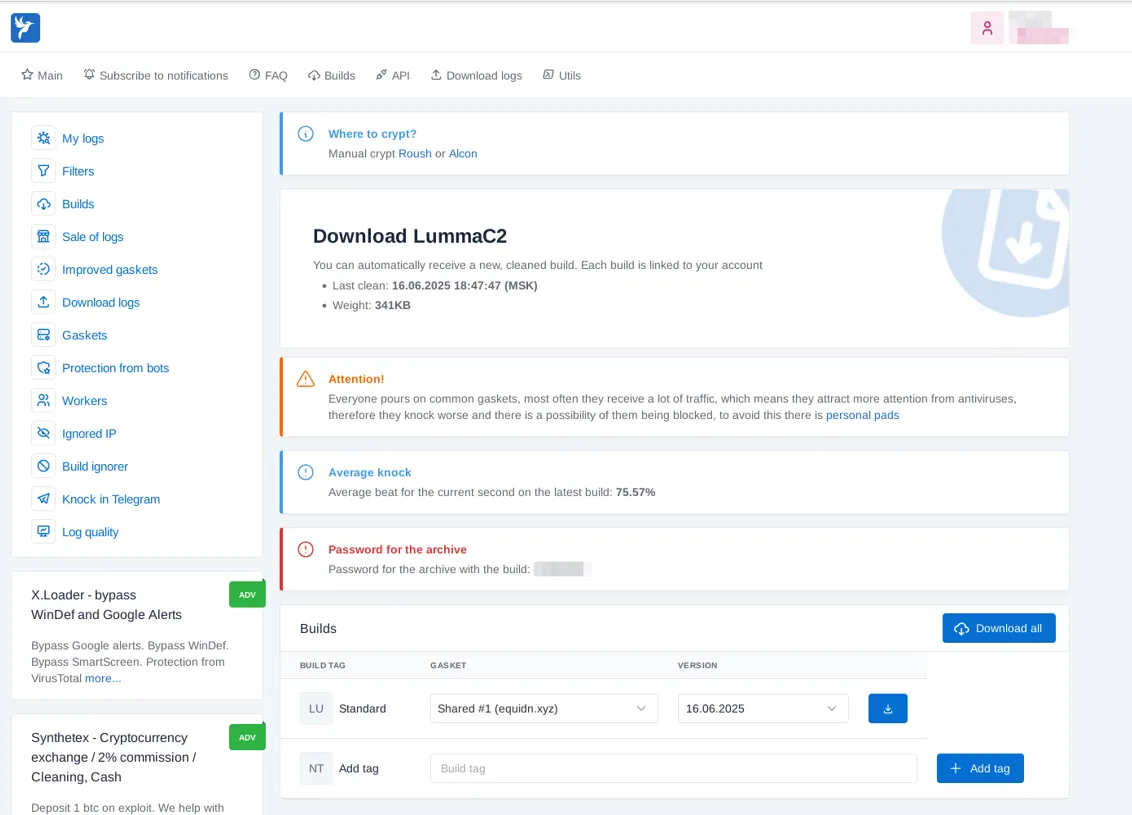Click the ADV badge on the X.Loader ad
Screen dimensions: 1132x815
click(x=247, y=595)
